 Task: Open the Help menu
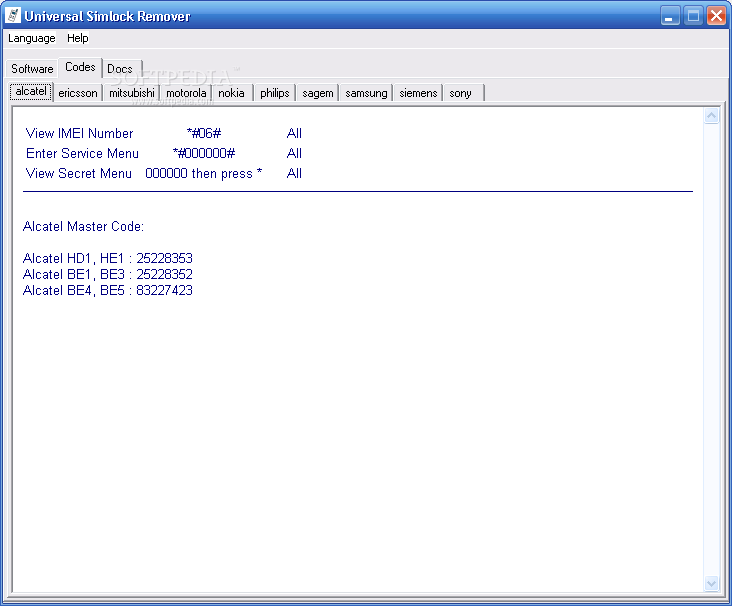[x=77, y=38]
